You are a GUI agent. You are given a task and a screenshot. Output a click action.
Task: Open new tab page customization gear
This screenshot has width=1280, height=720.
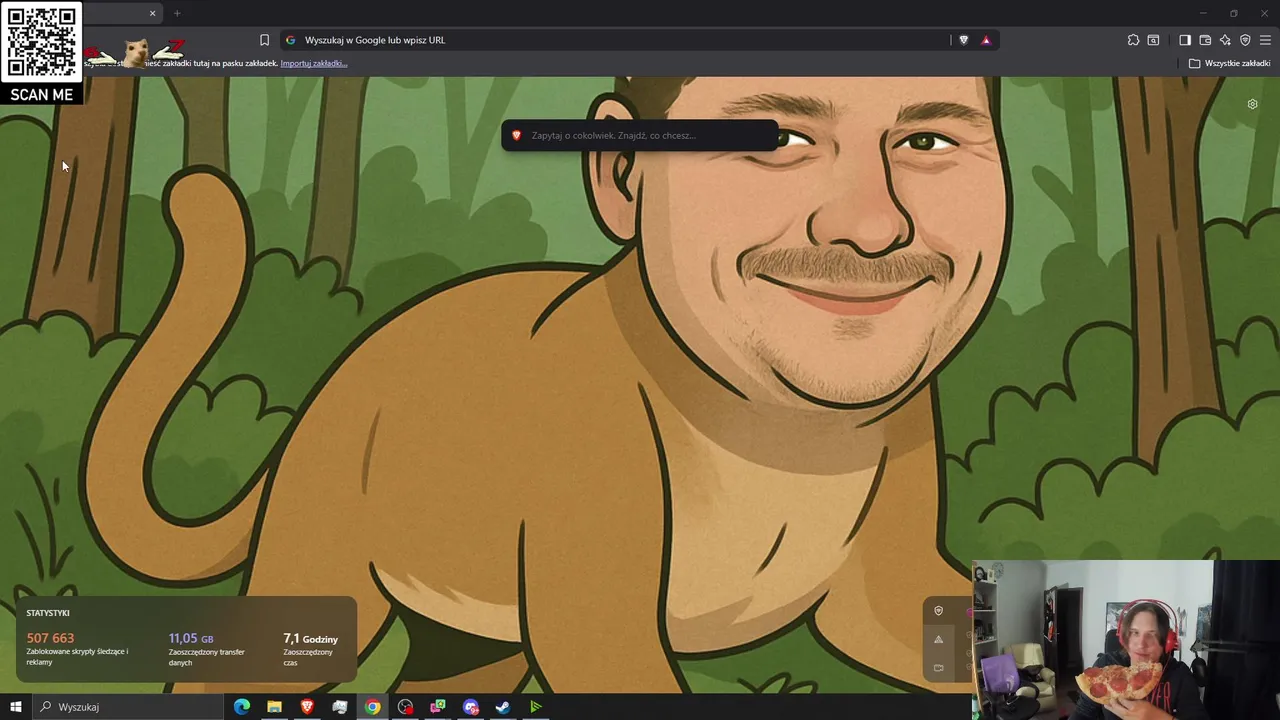click(1252, 104)
